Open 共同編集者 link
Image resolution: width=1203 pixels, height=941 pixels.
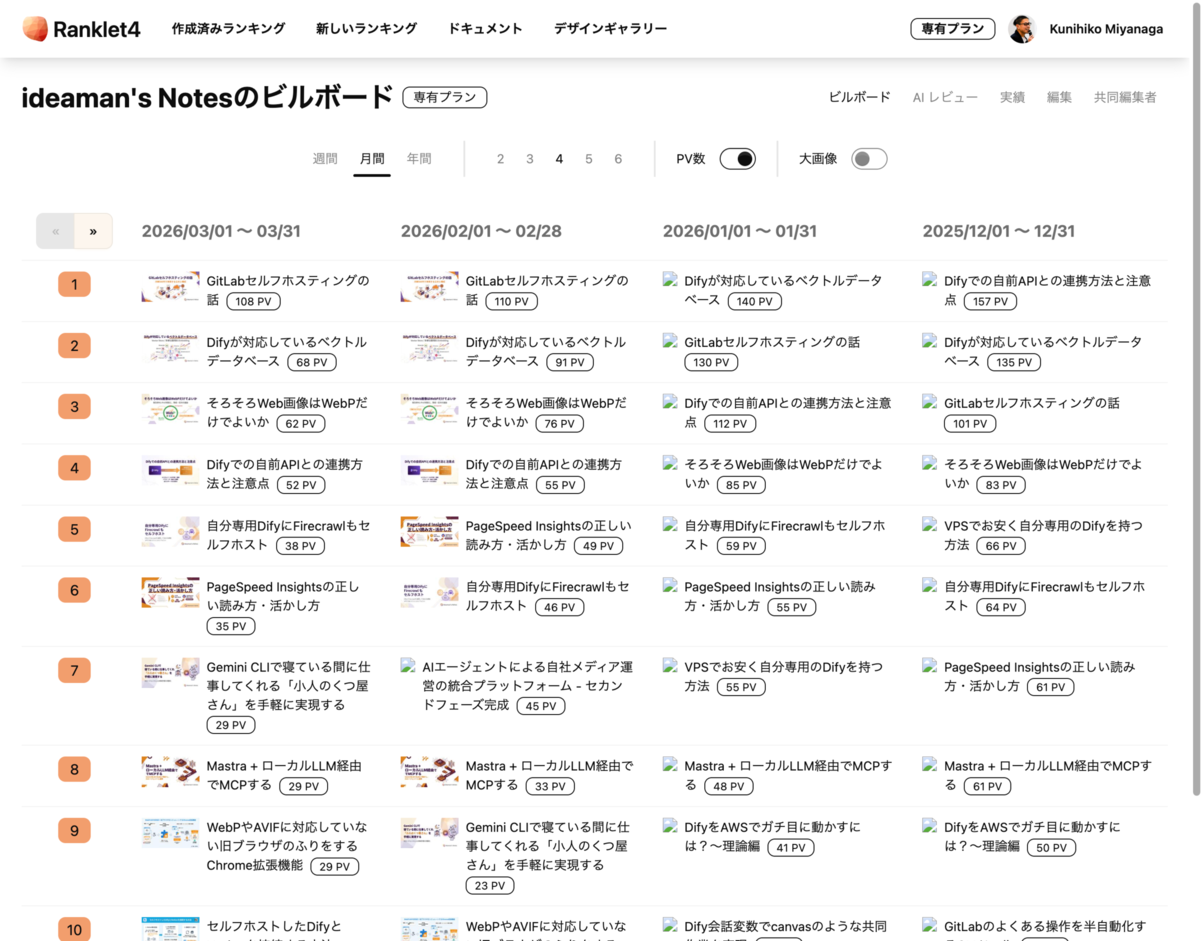1125,97
